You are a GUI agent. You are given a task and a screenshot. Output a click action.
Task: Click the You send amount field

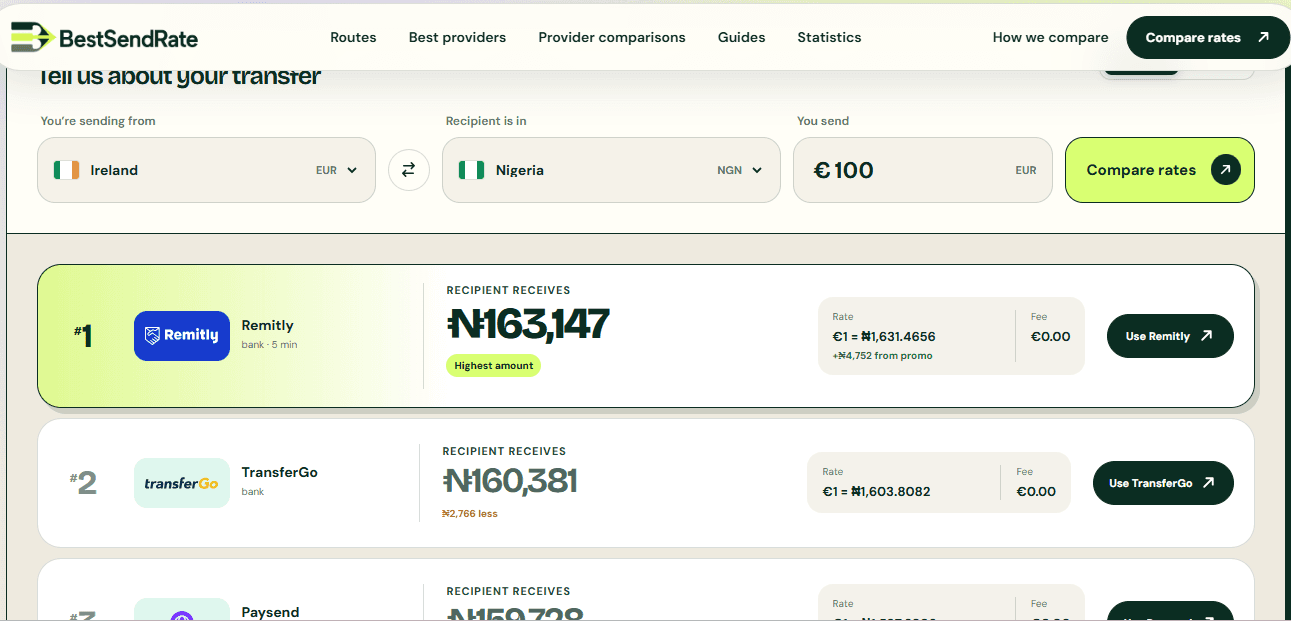coord(923,170)
